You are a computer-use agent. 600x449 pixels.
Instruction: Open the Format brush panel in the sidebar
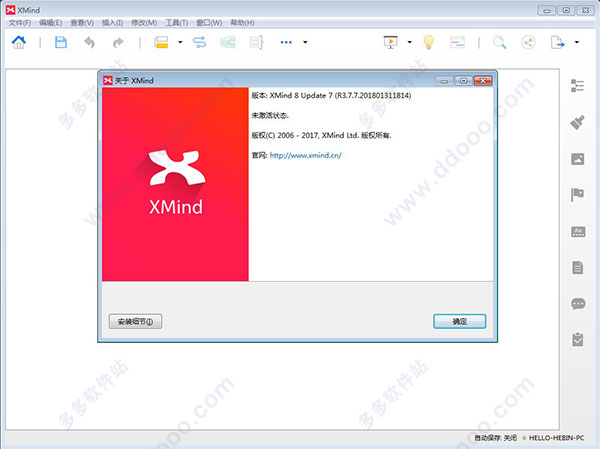point(577,122)
